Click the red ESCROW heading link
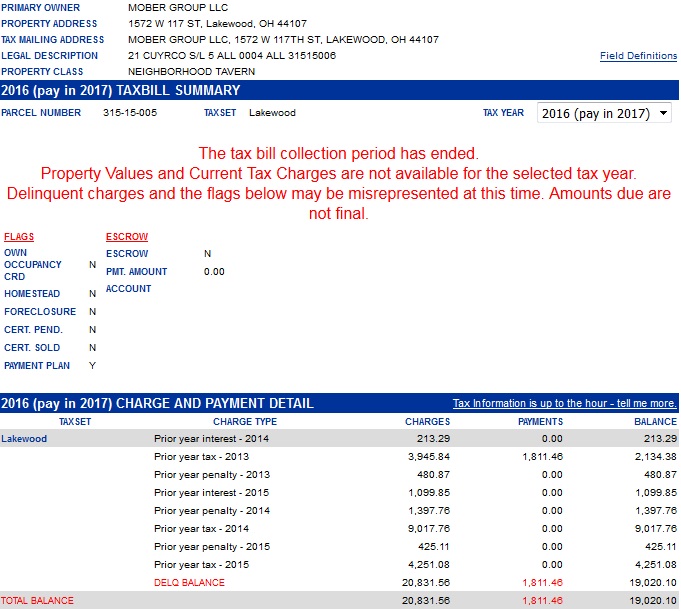 pyautogui.click(x=127, y=237)
